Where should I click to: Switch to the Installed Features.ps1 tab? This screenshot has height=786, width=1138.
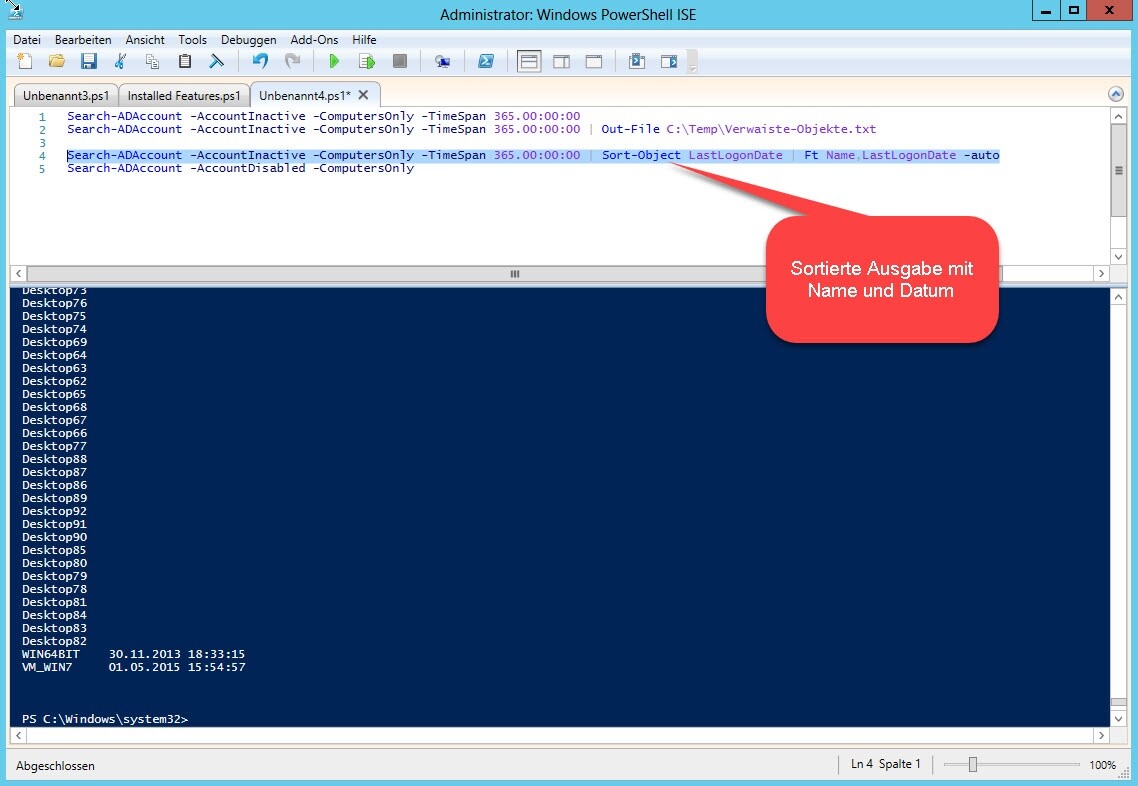(184, 96)
